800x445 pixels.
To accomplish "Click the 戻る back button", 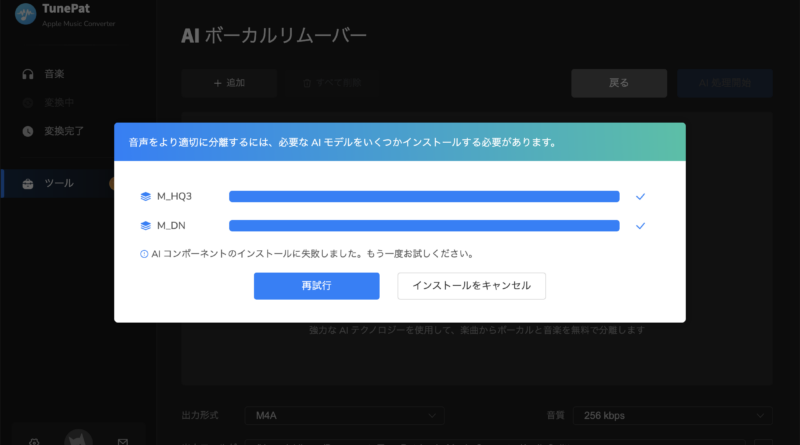I will coord(618,83).
